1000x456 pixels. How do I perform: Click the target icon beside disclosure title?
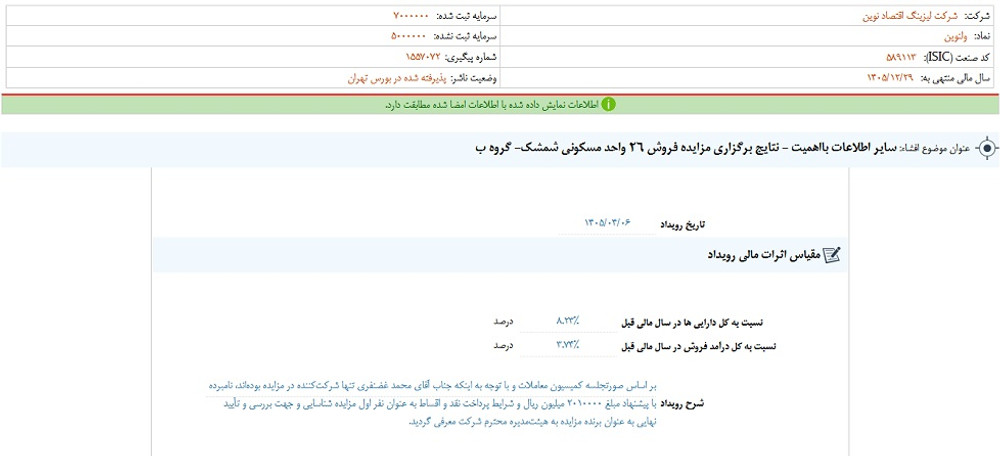[x=987, y=148]
